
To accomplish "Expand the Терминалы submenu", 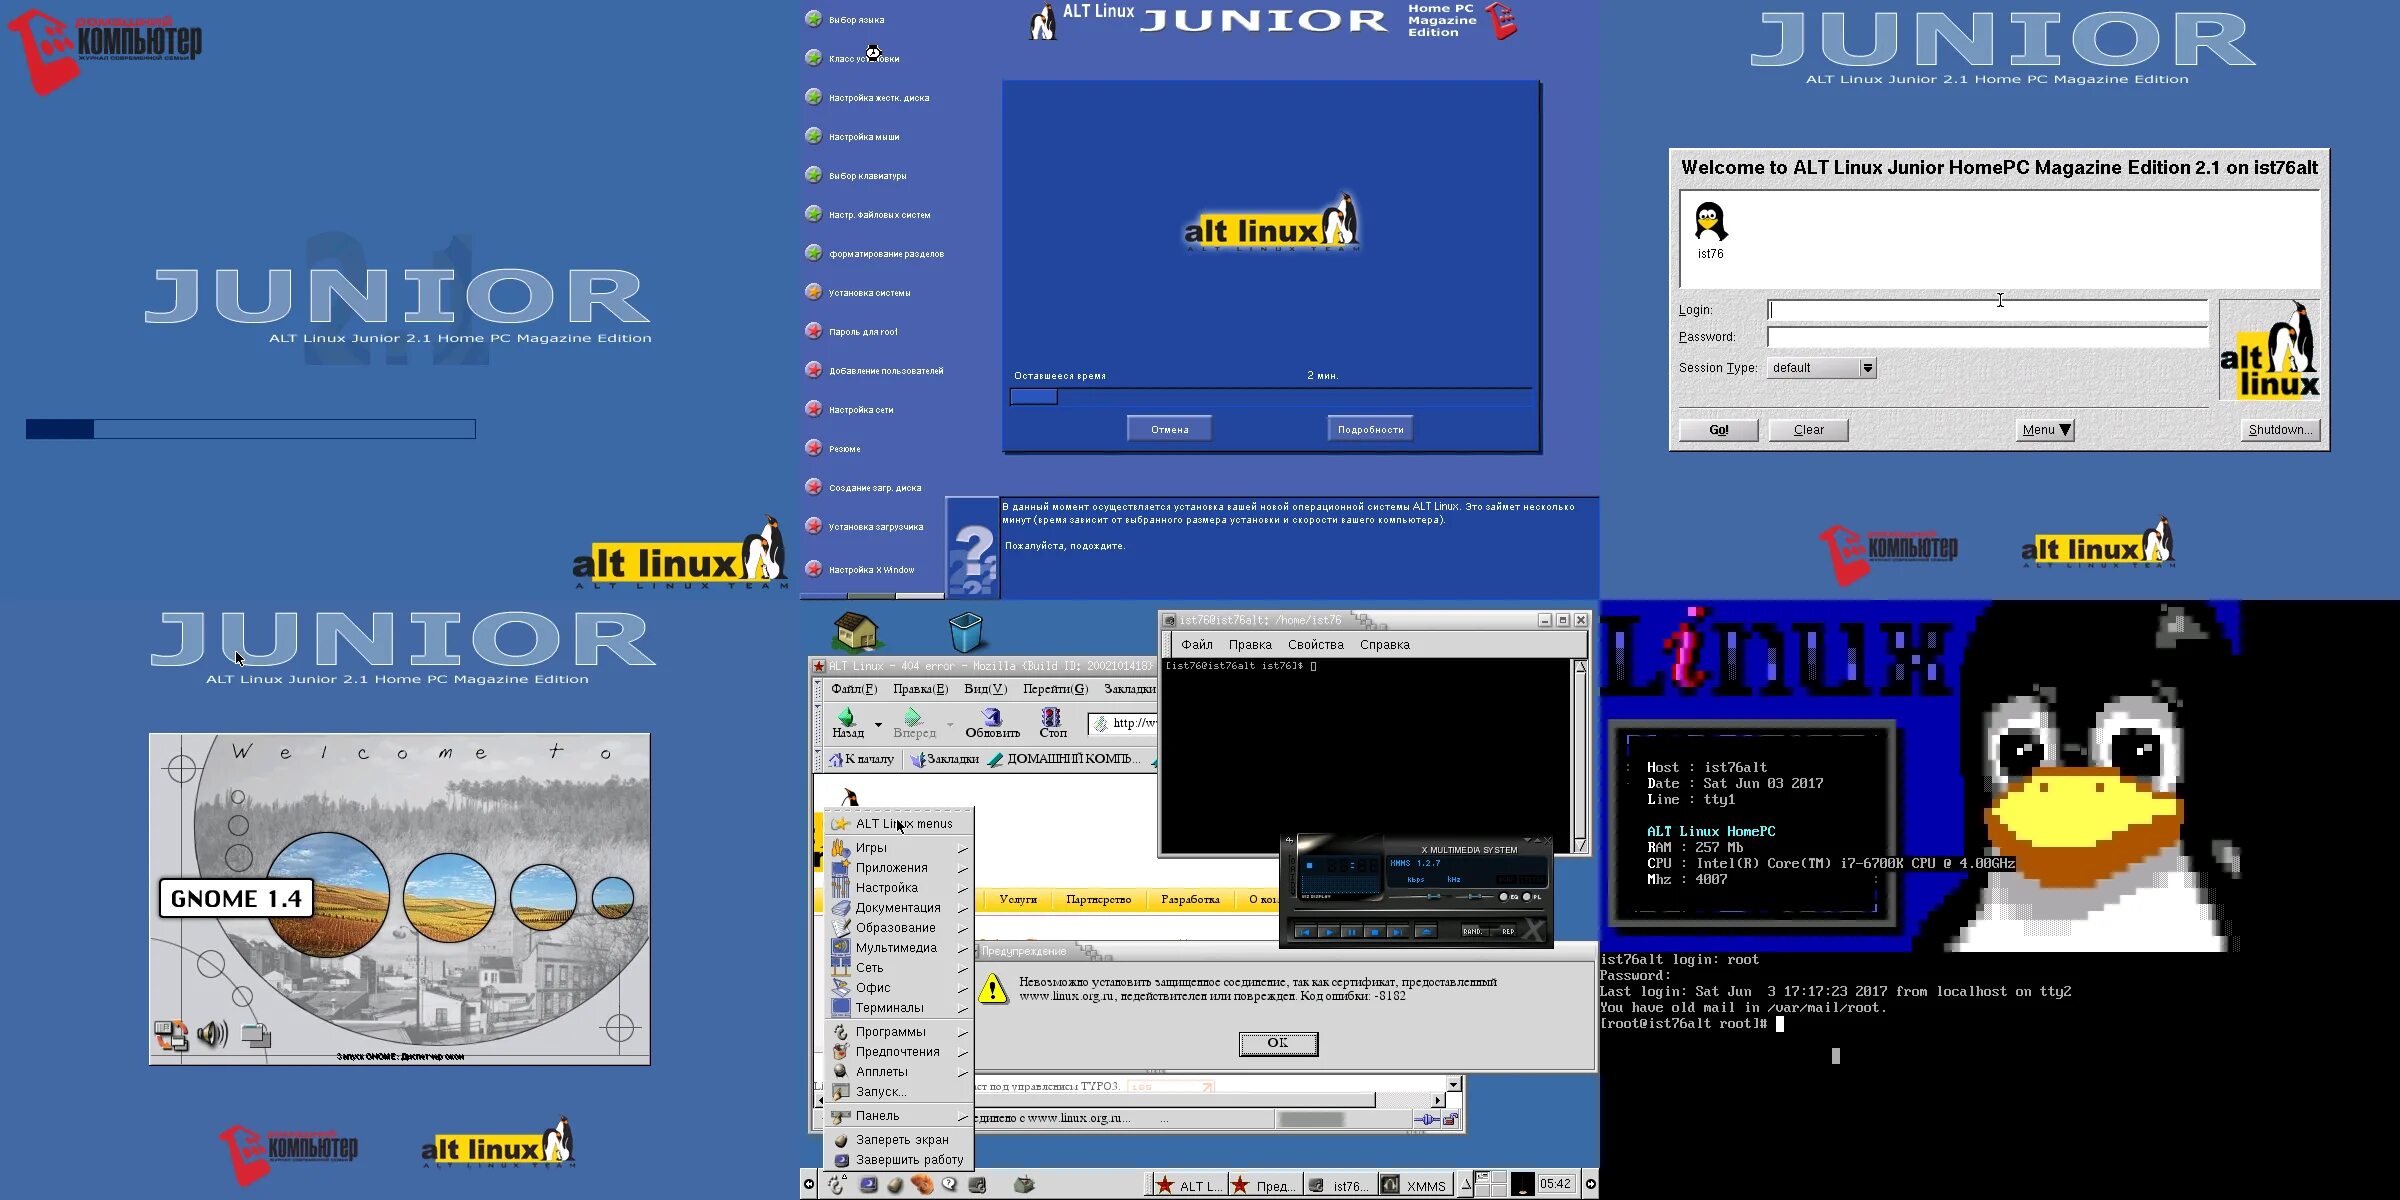I will coord(899,1008).
